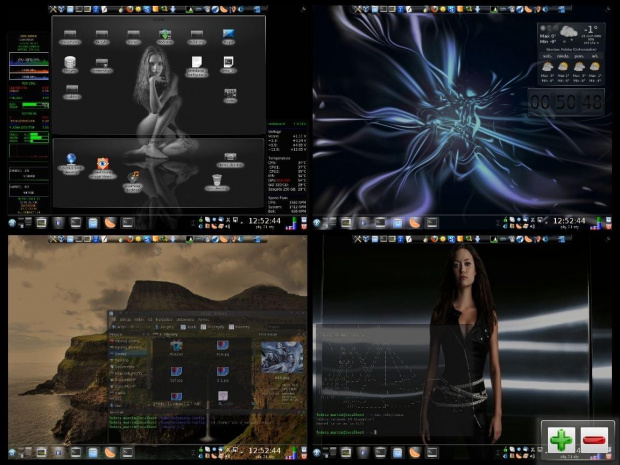Click the sensors temperature widget on grayscale desktop

tap(287, 168)
